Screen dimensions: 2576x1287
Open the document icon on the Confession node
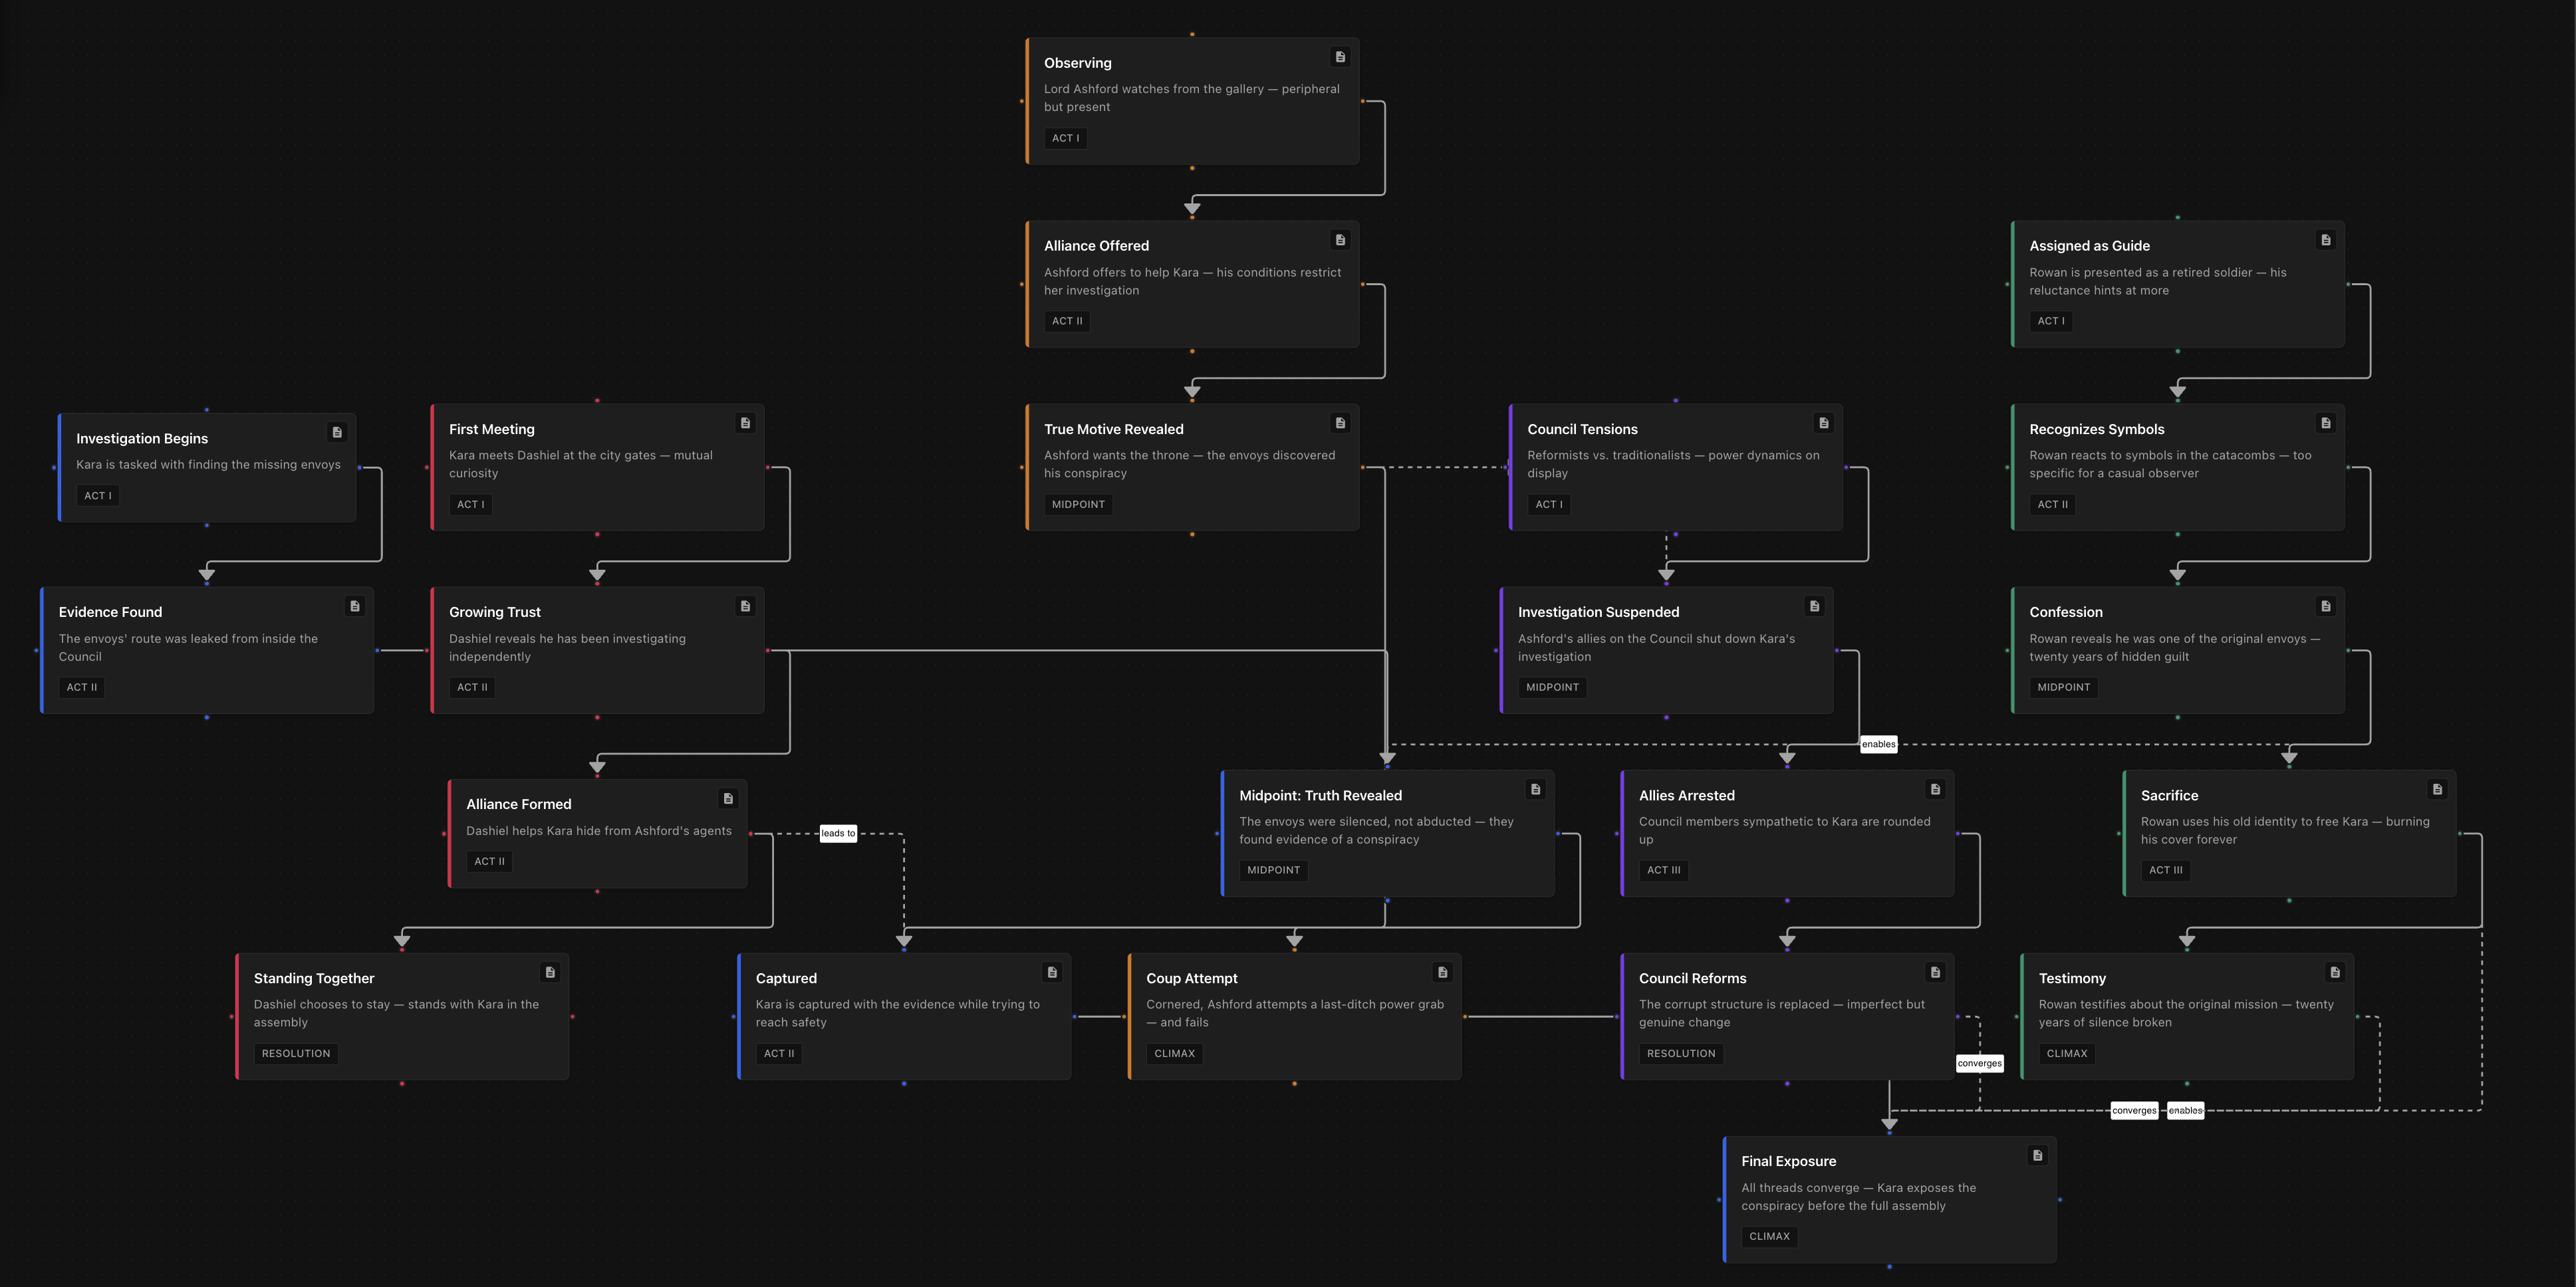click(x=2327, y=606)
